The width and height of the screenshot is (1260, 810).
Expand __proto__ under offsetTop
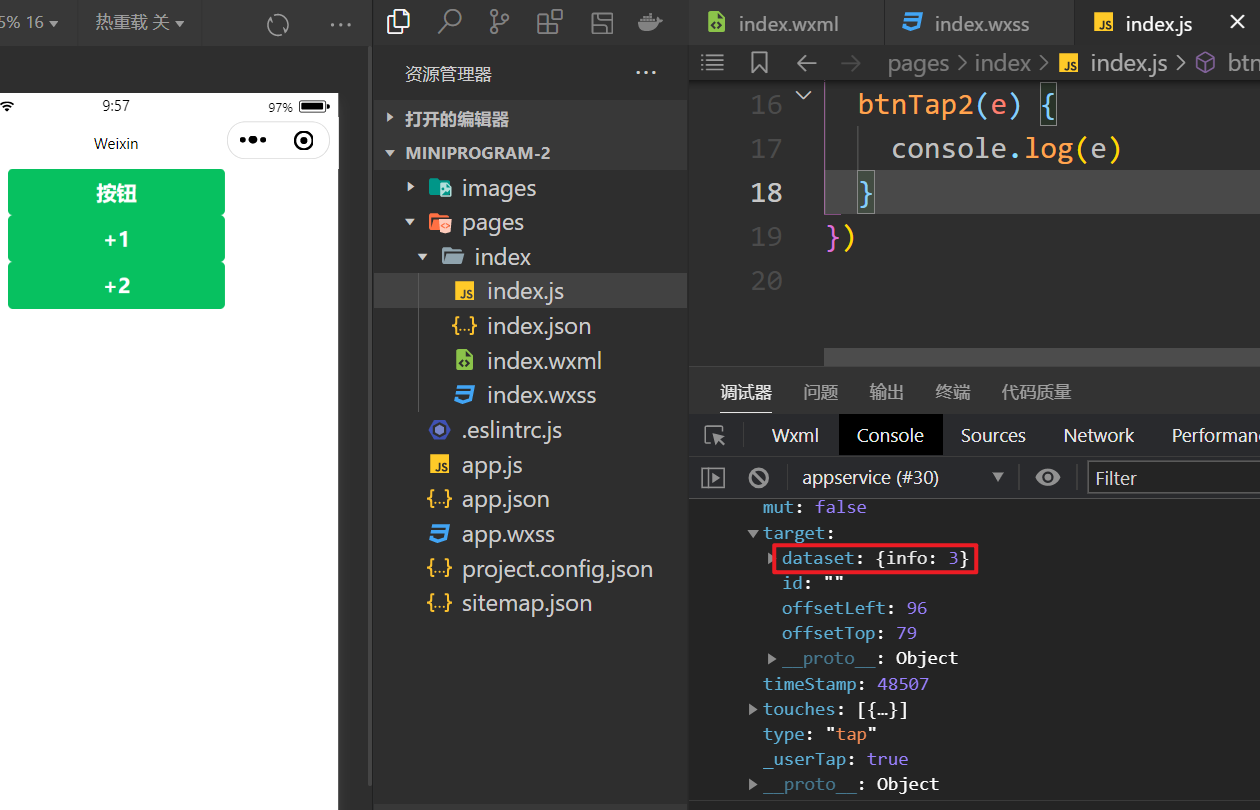772,658
